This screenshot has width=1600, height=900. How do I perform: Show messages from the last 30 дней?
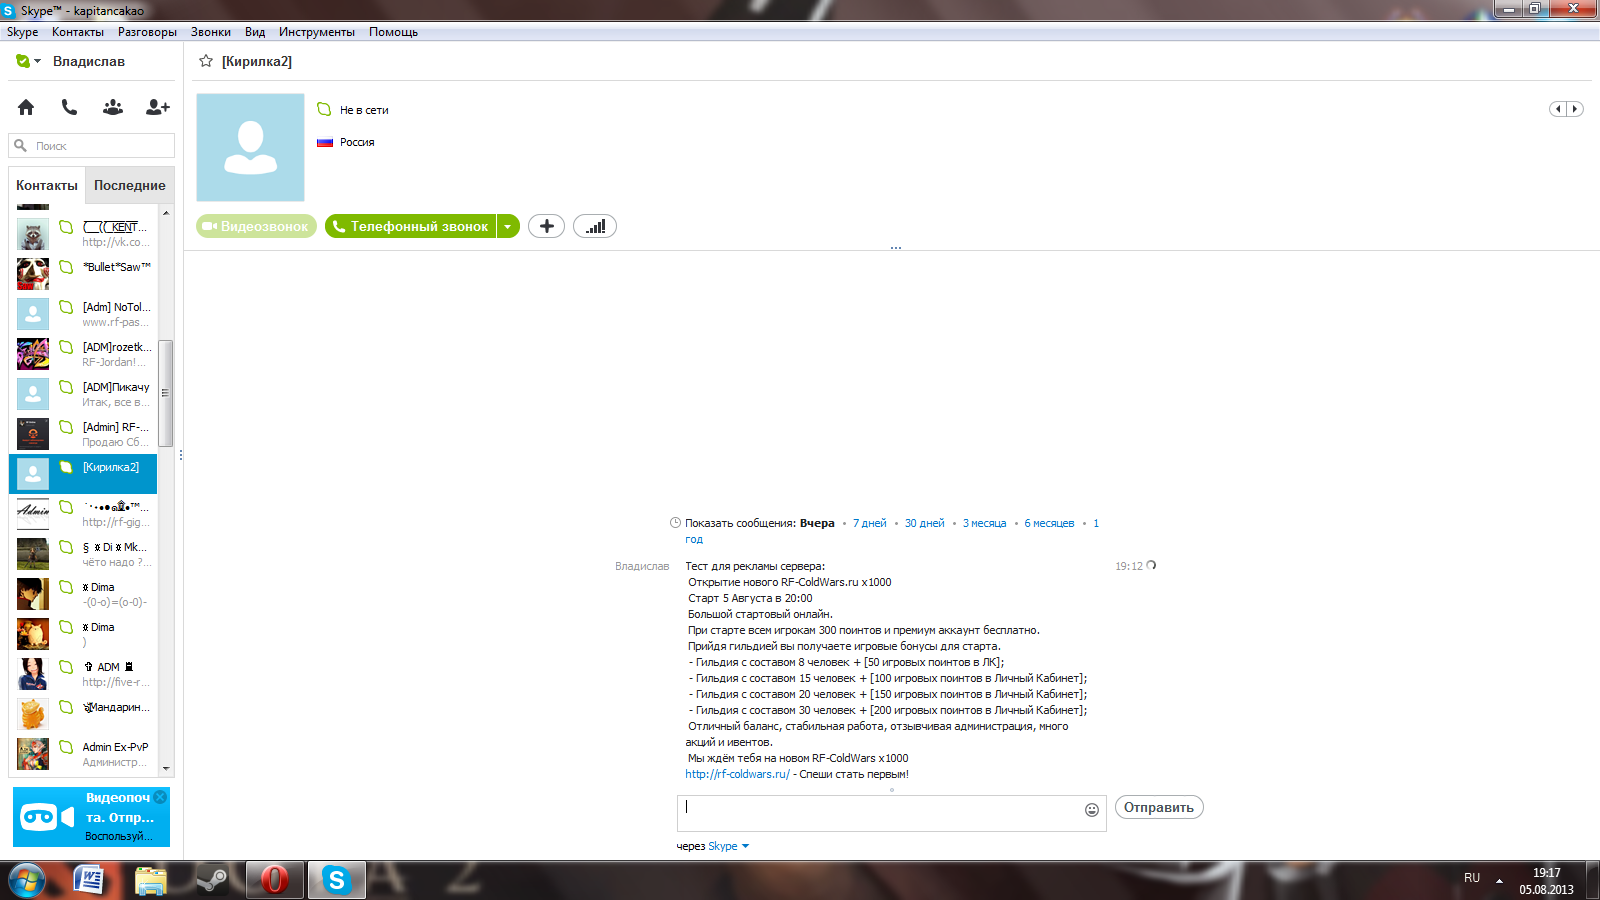[x=925, y=523]
